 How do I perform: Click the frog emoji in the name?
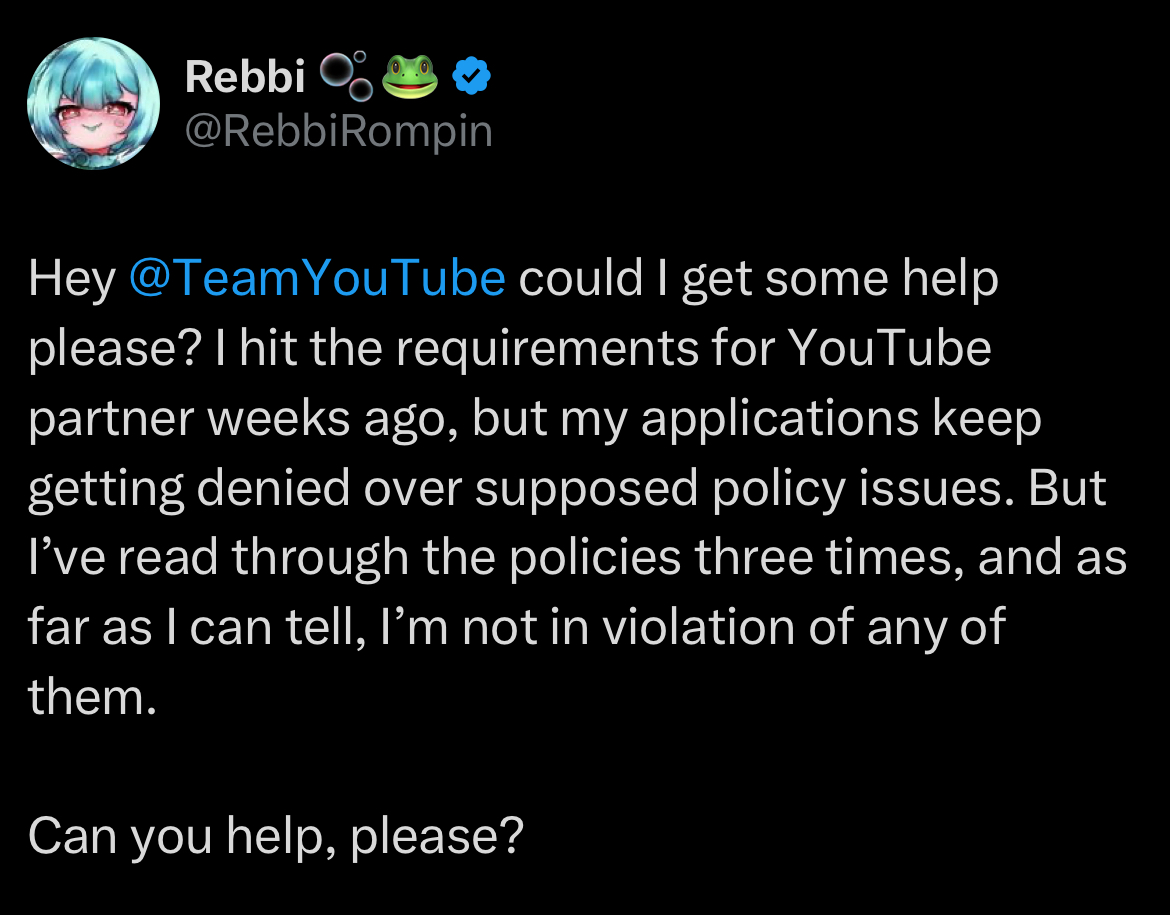(x=410, y=76)
